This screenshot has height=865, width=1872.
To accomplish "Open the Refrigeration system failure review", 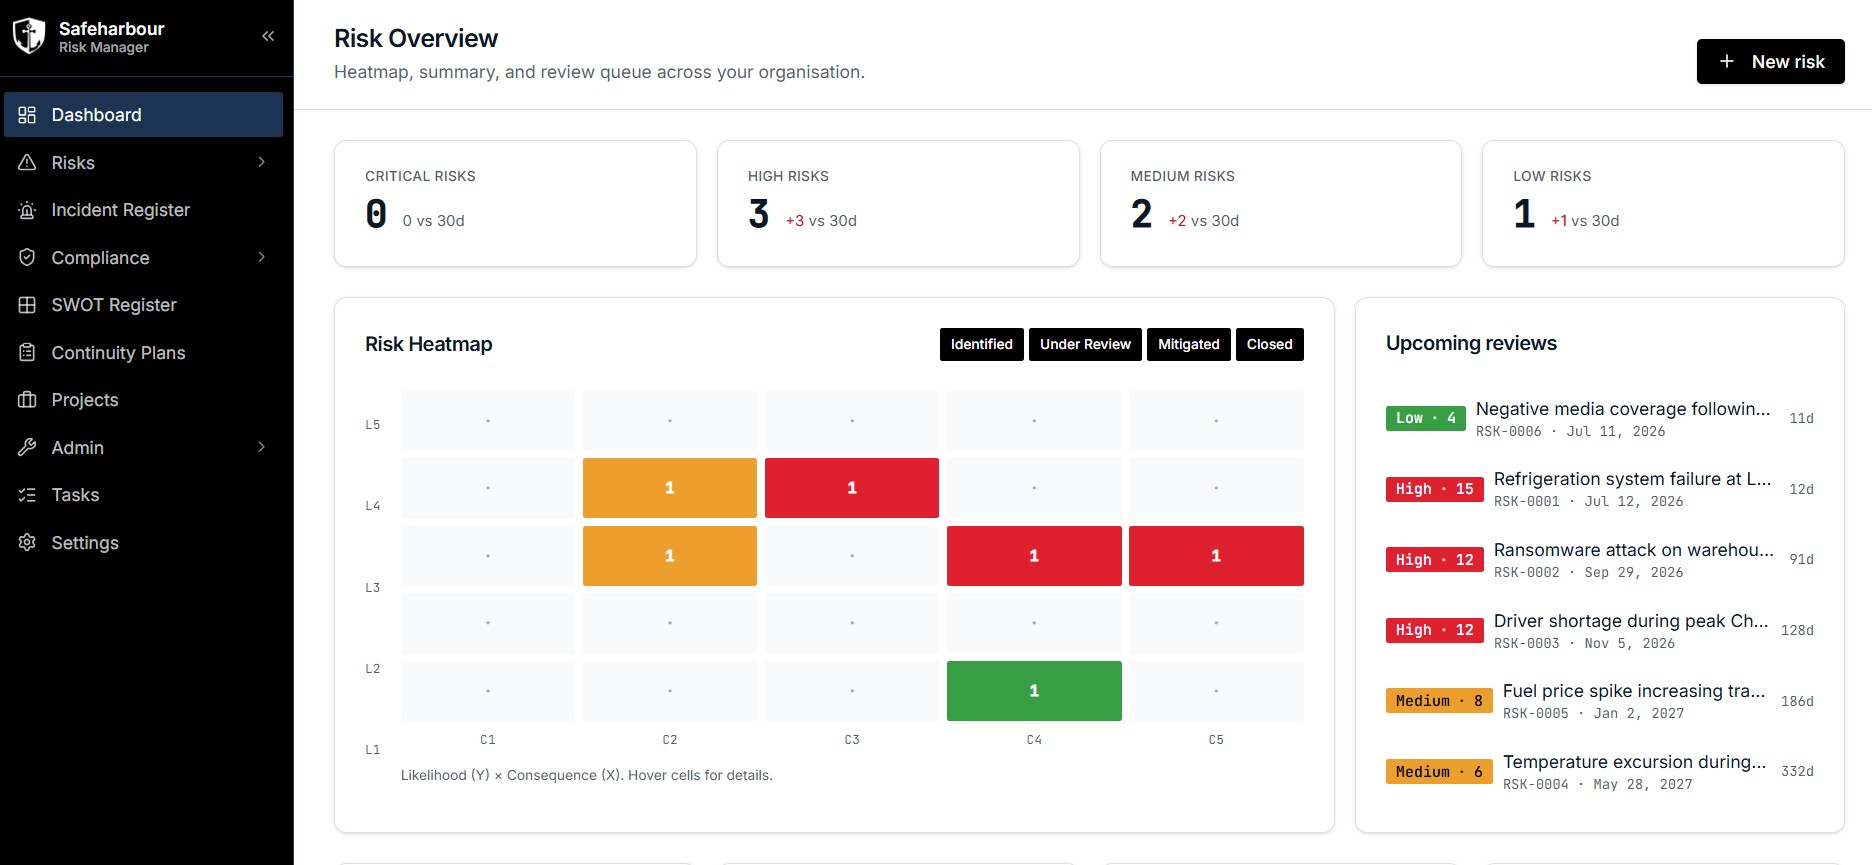I will click(1600, 489).
